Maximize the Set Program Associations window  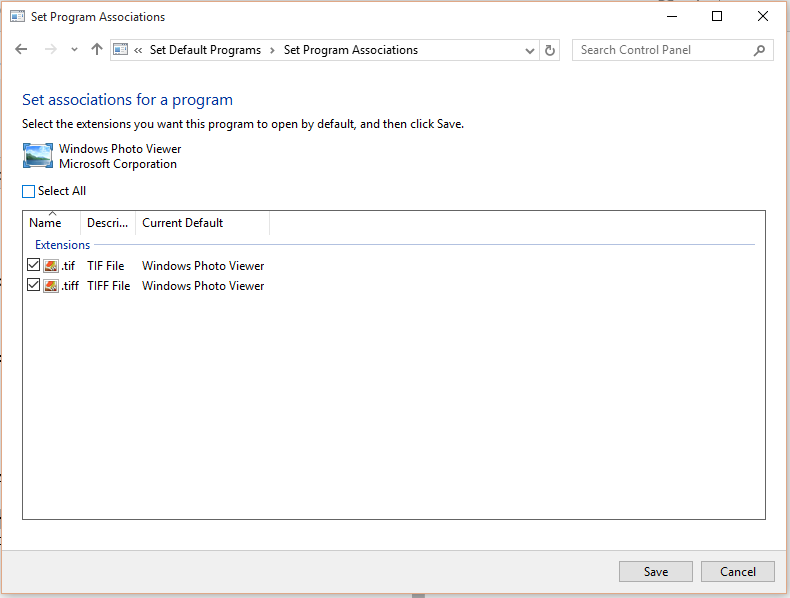[x=717, y=17]
